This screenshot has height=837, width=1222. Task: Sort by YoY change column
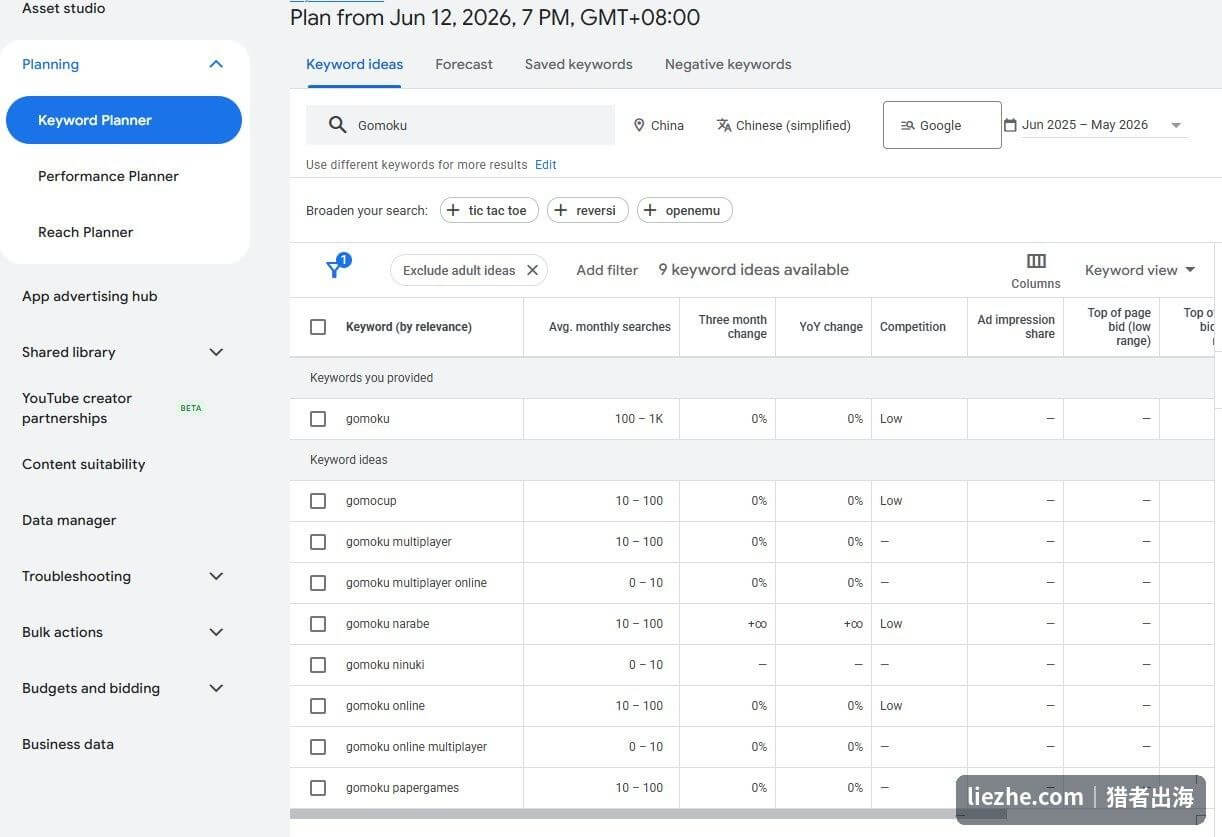point(831,327)
